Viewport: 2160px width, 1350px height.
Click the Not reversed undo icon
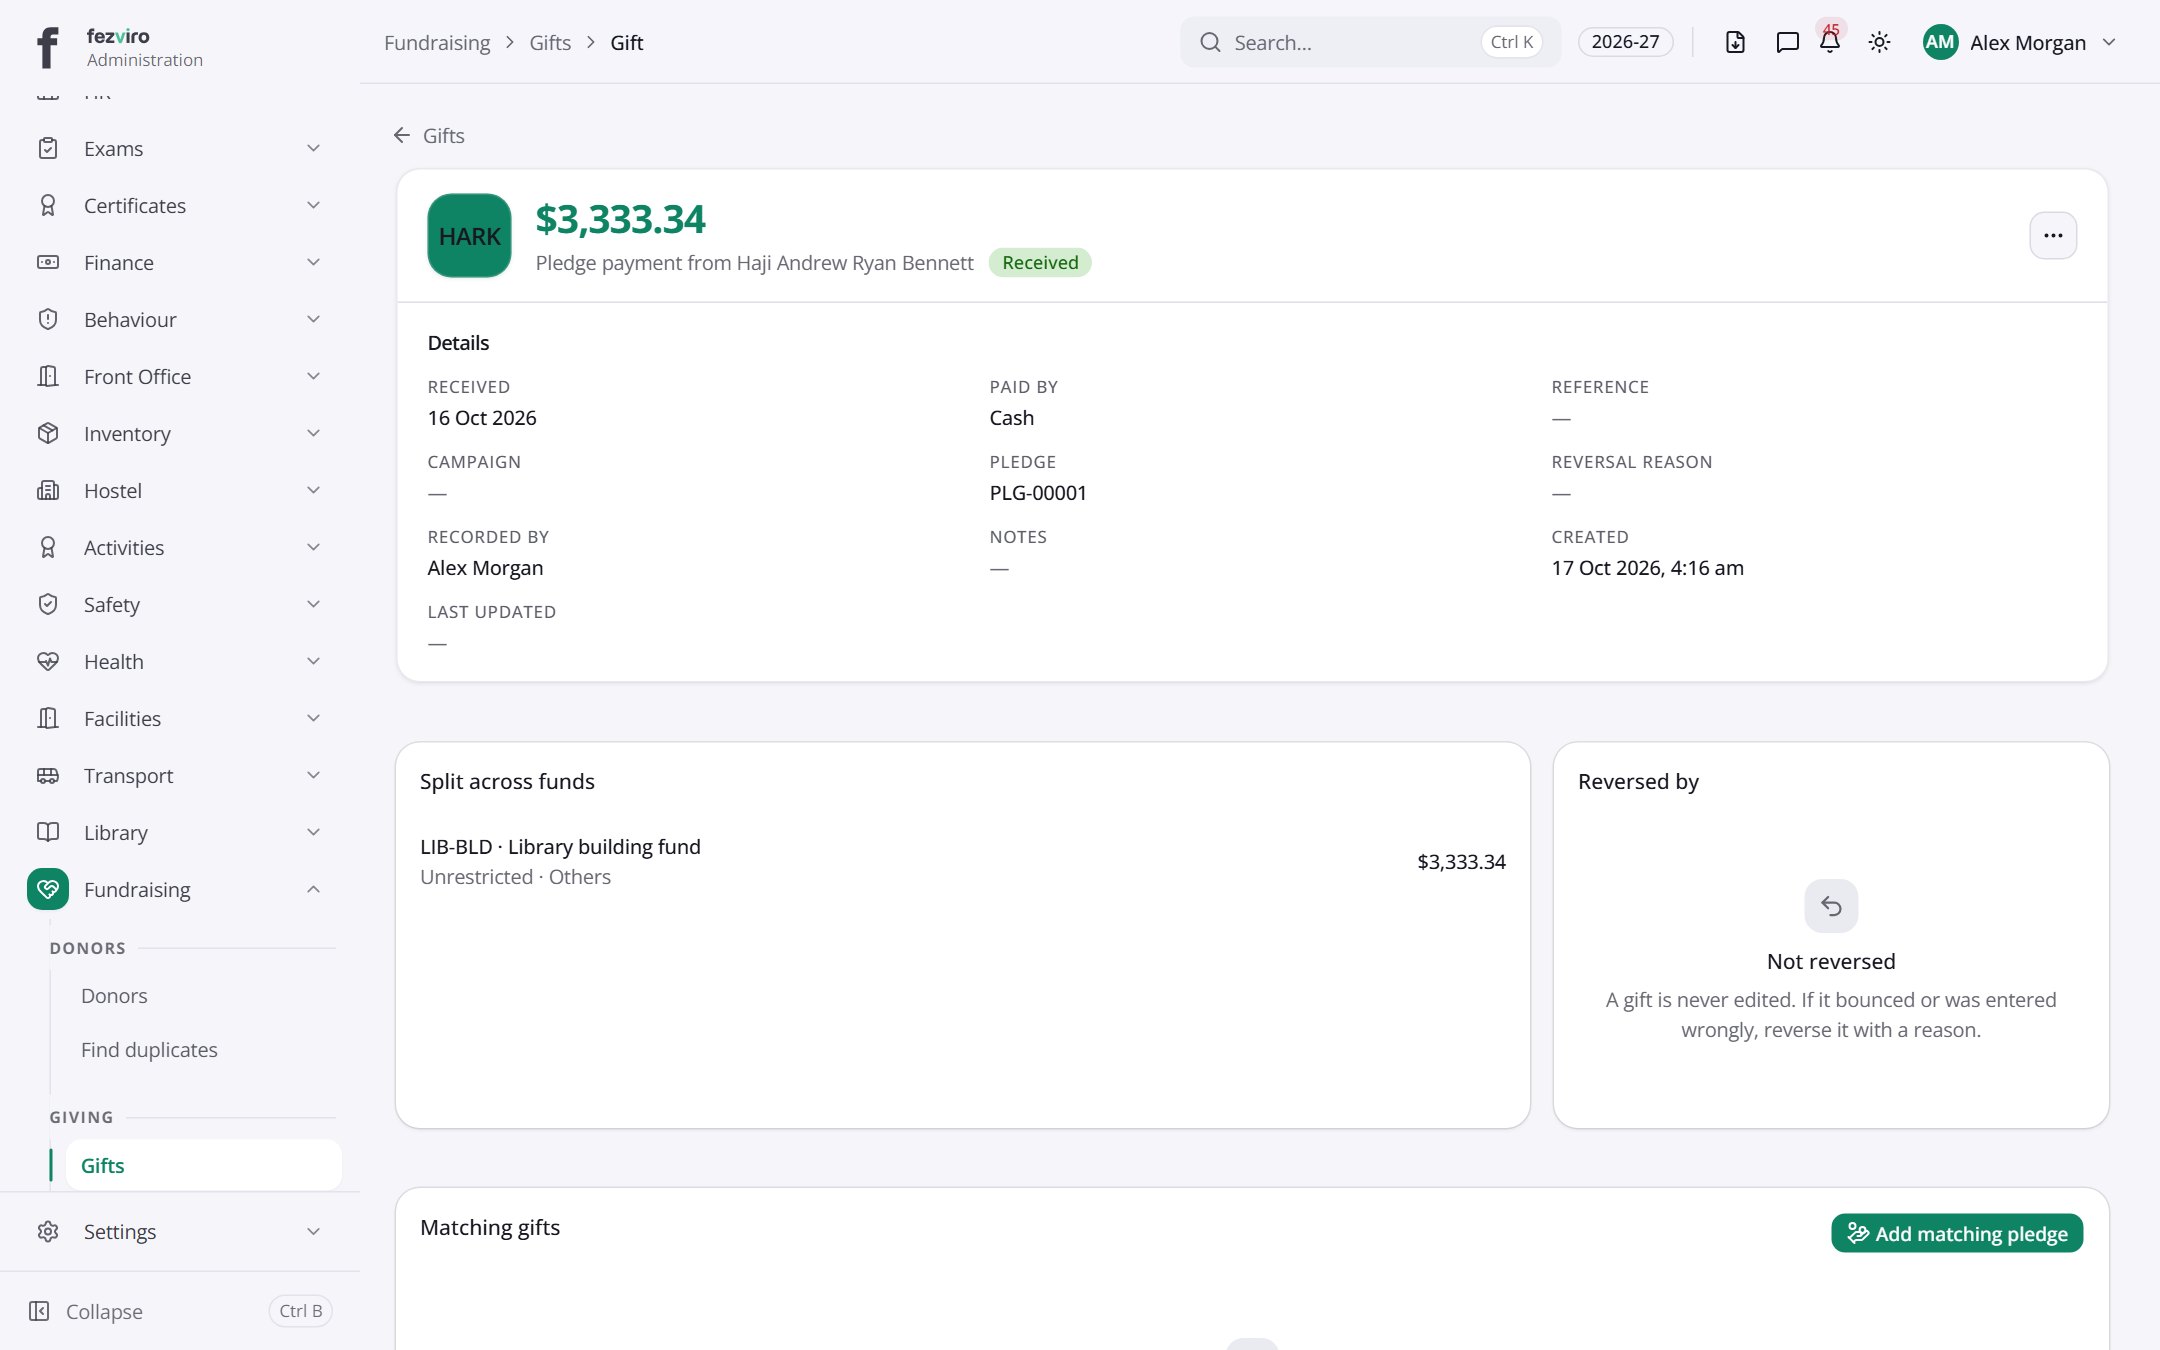1831,906
